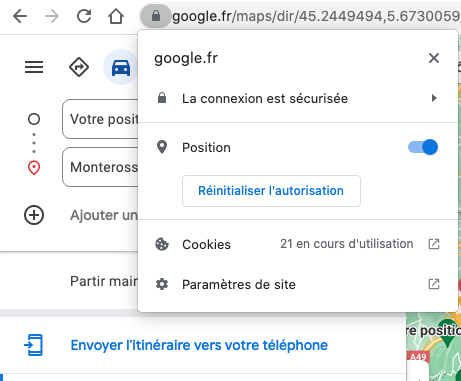Open Paramètres de site
461x381 pixels.
298,284
